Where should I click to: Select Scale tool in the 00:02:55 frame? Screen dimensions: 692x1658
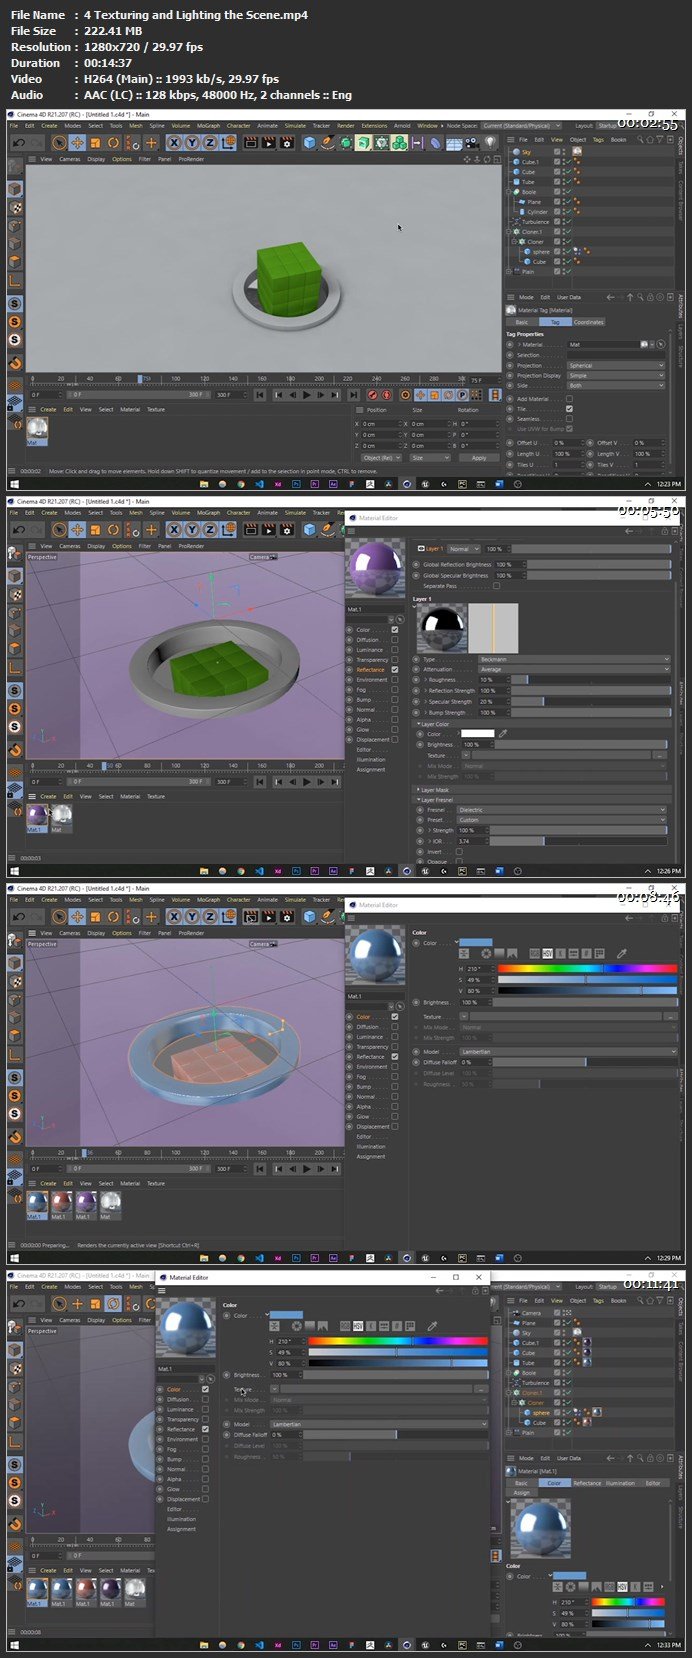[x=95, y=143]
